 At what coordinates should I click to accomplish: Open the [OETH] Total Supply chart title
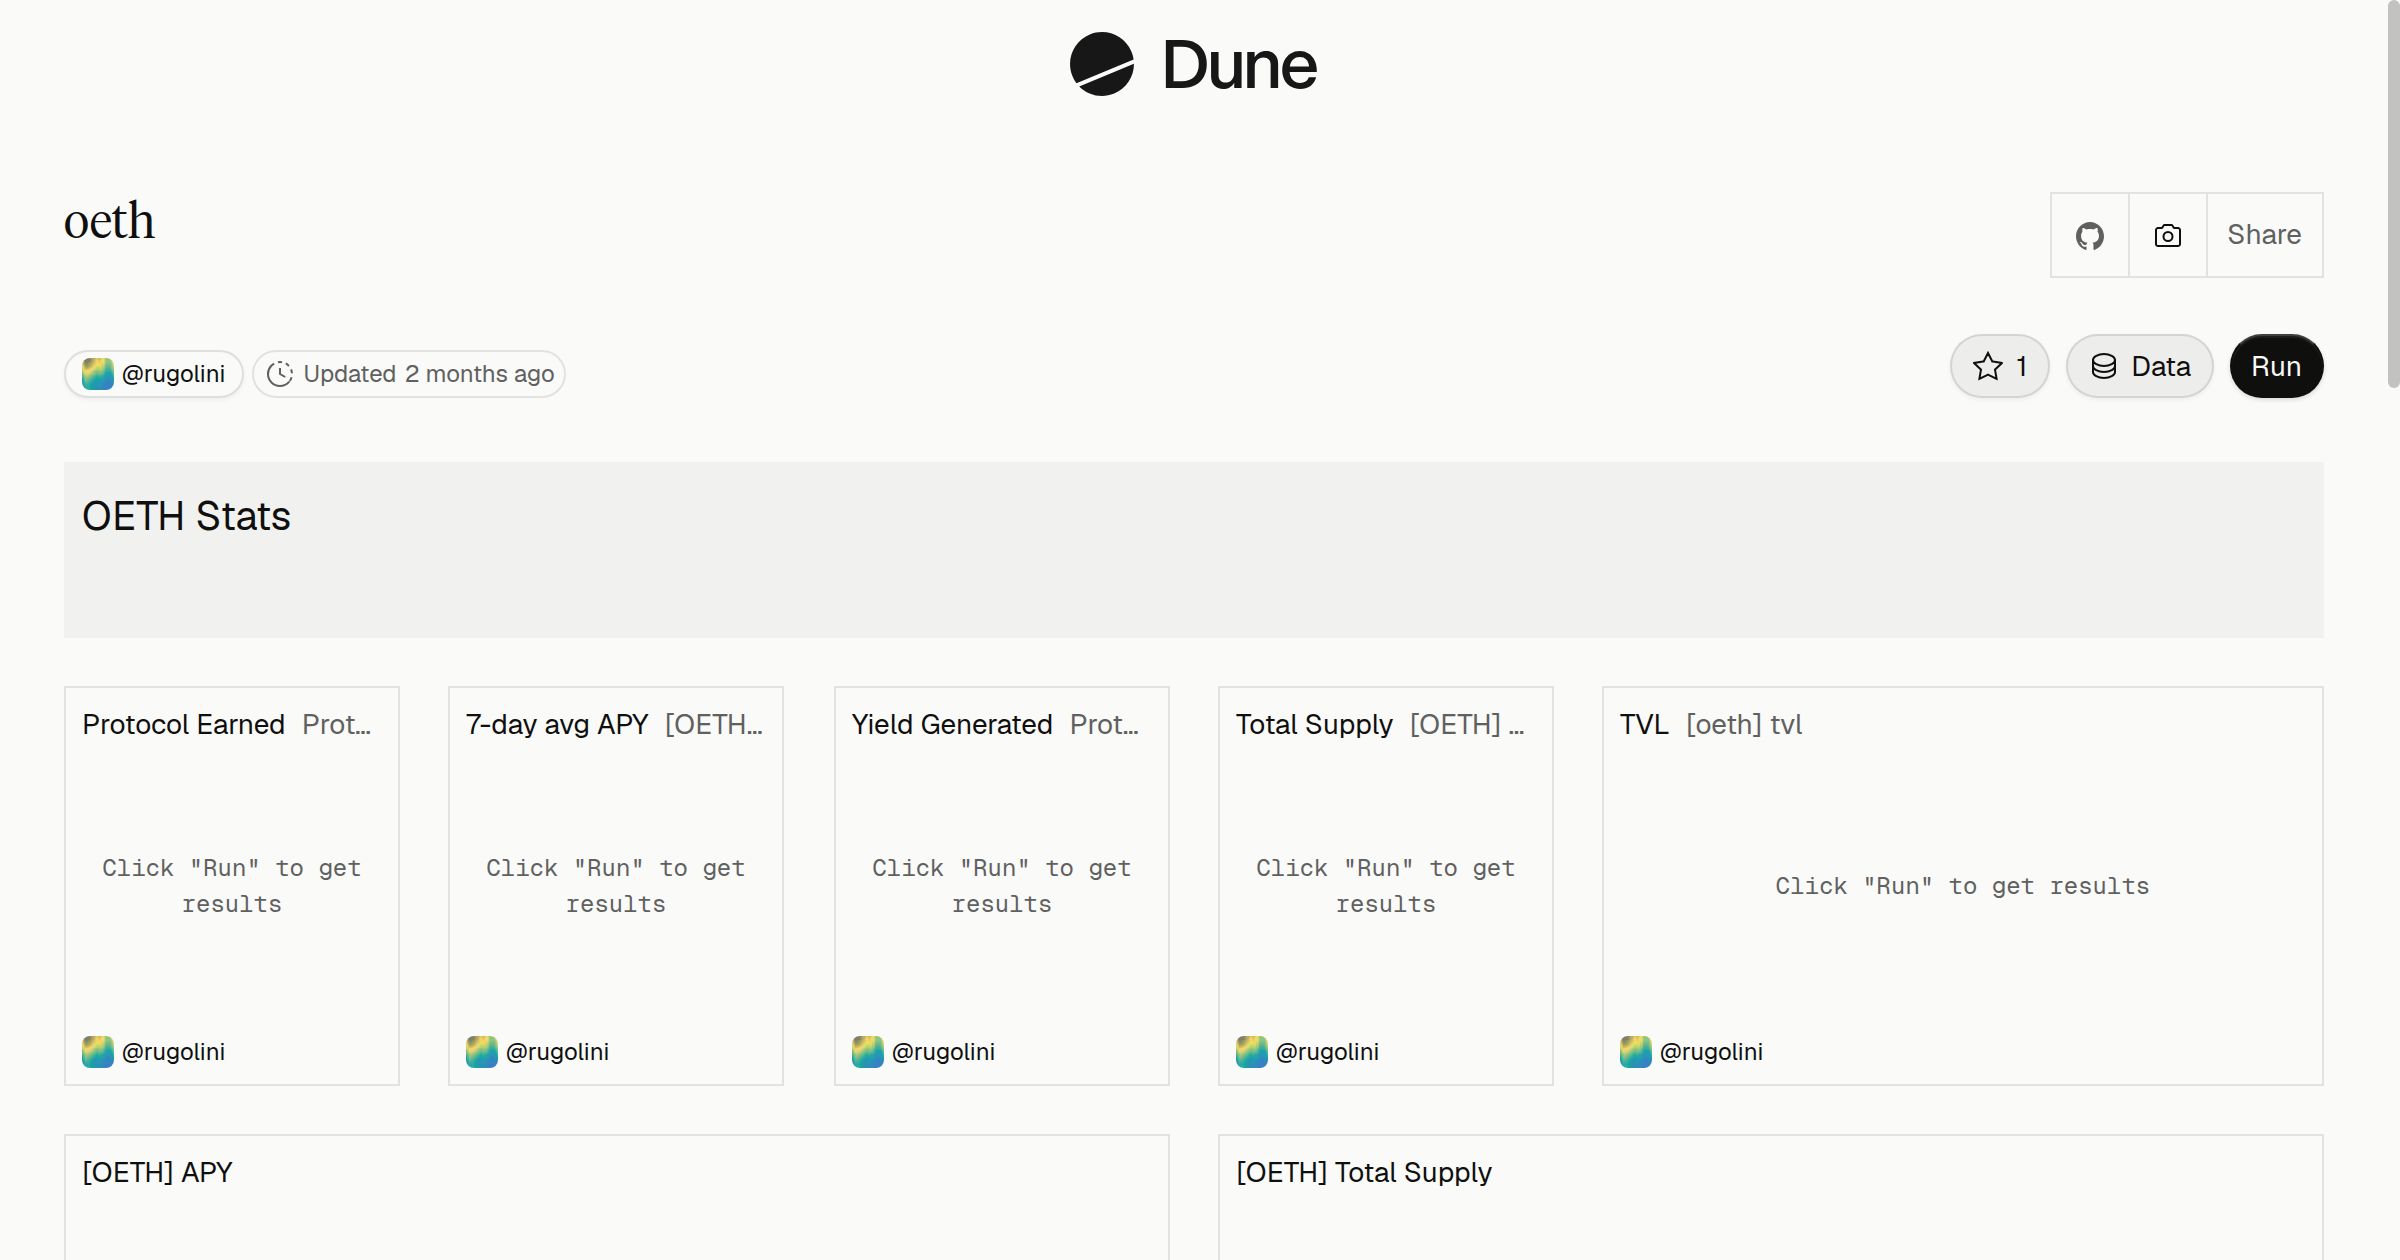(x=1364, y=1172)
